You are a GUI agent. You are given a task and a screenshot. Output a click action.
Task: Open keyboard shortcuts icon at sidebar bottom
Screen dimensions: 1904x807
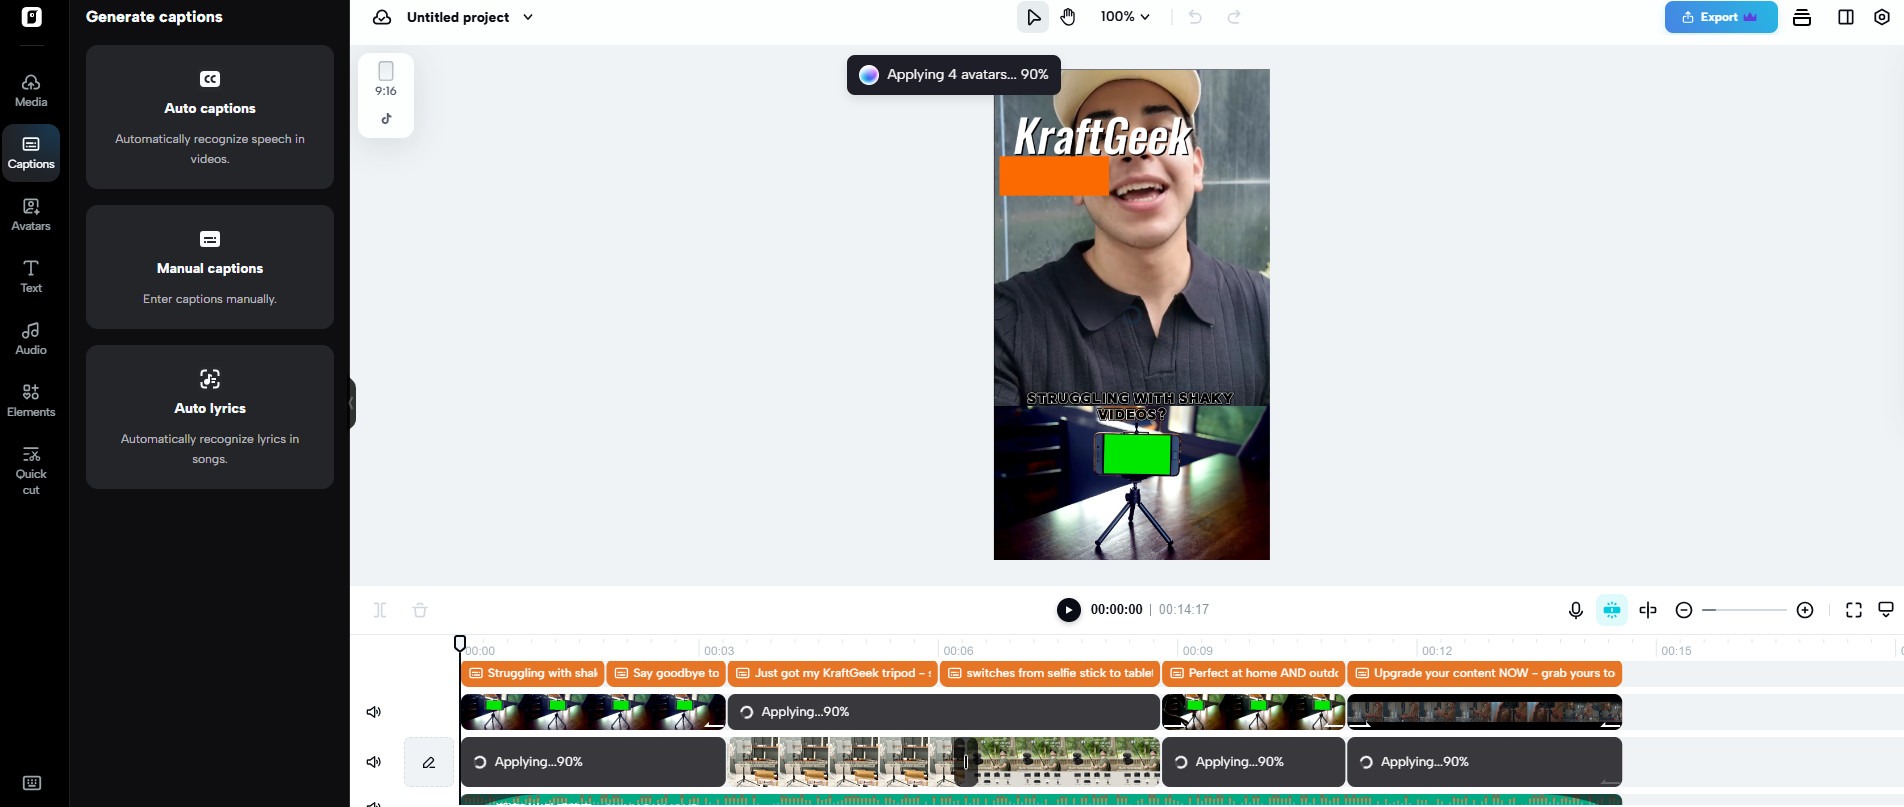coord(32,783)
